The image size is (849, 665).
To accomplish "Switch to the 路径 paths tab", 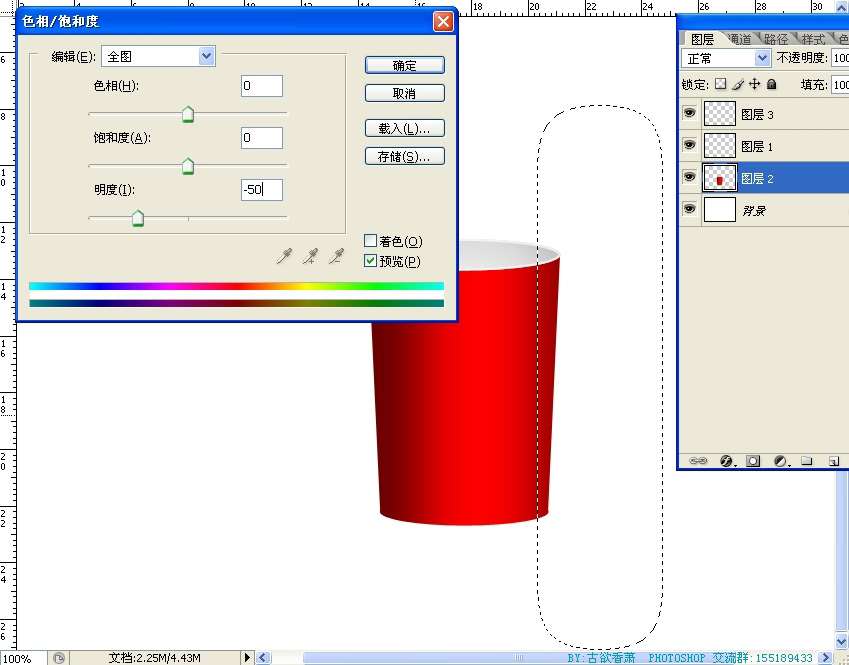I will (775, 39).
